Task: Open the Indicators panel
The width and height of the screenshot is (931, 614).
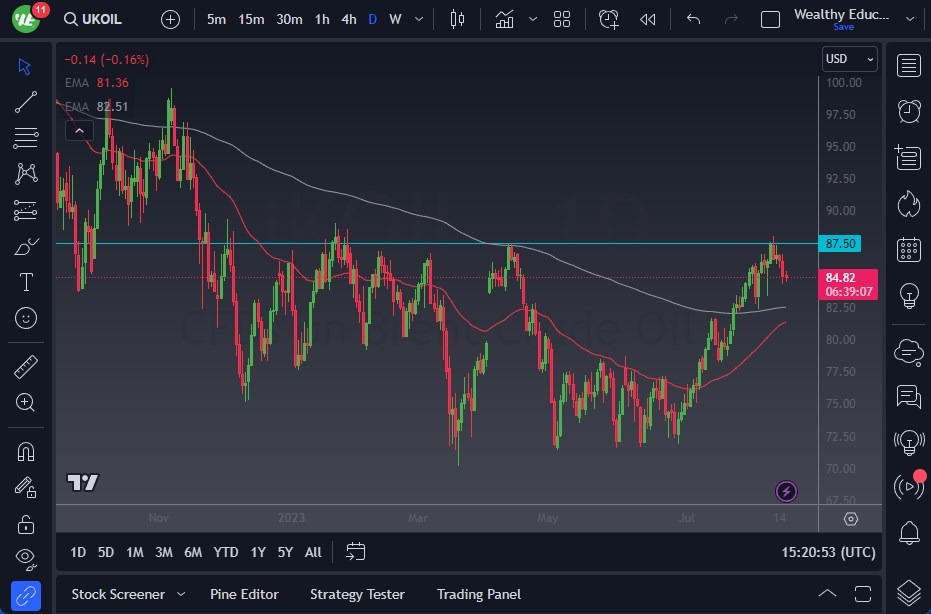Action: click(504, 18)
